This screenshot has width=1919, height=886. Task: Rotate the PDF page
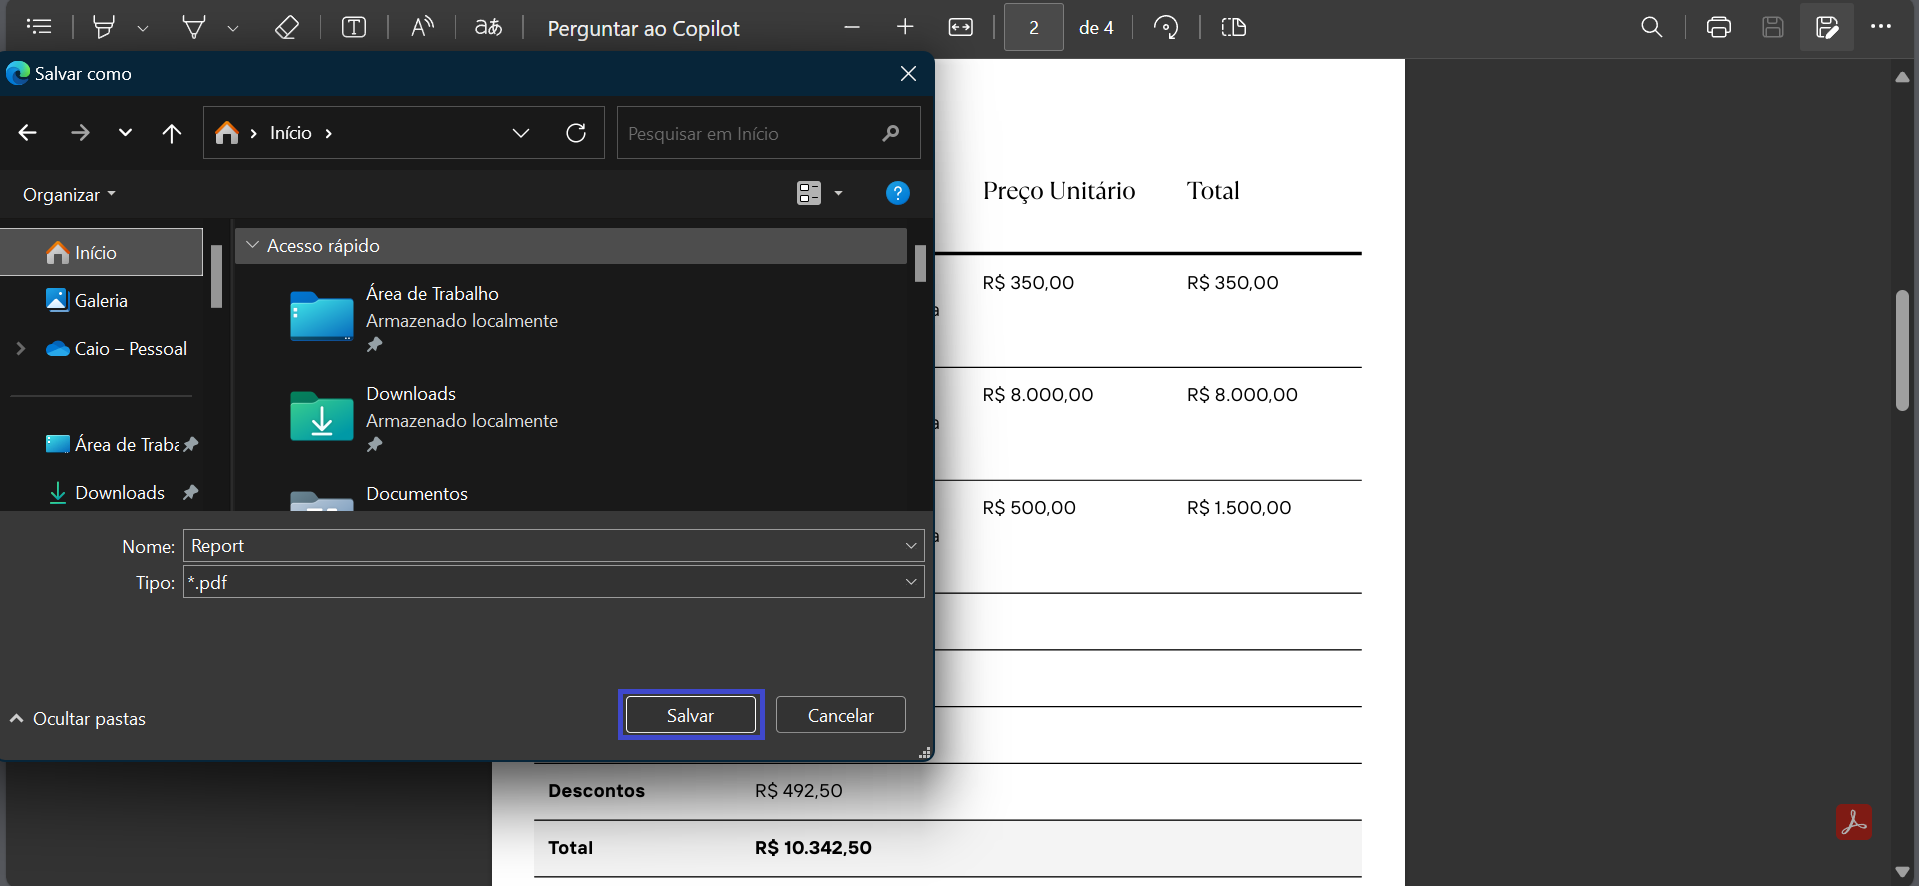pos(1166,27)
